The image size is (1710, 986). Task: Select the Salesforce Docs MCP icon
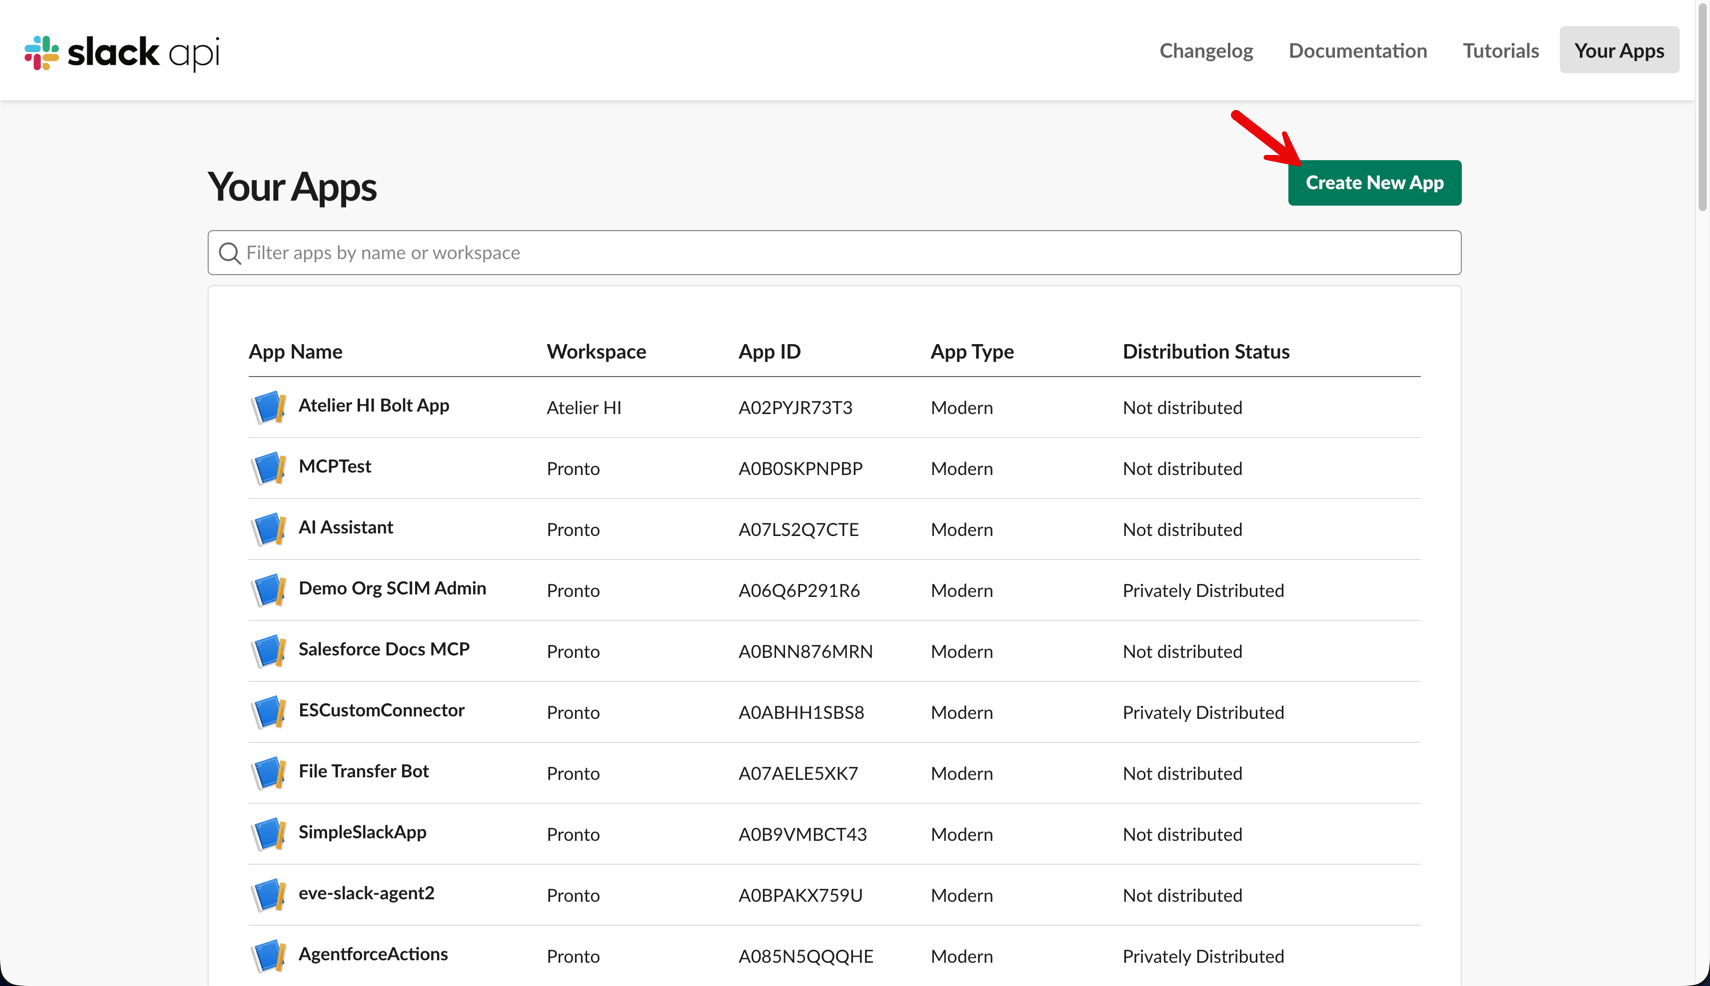[x=268, y=651]
